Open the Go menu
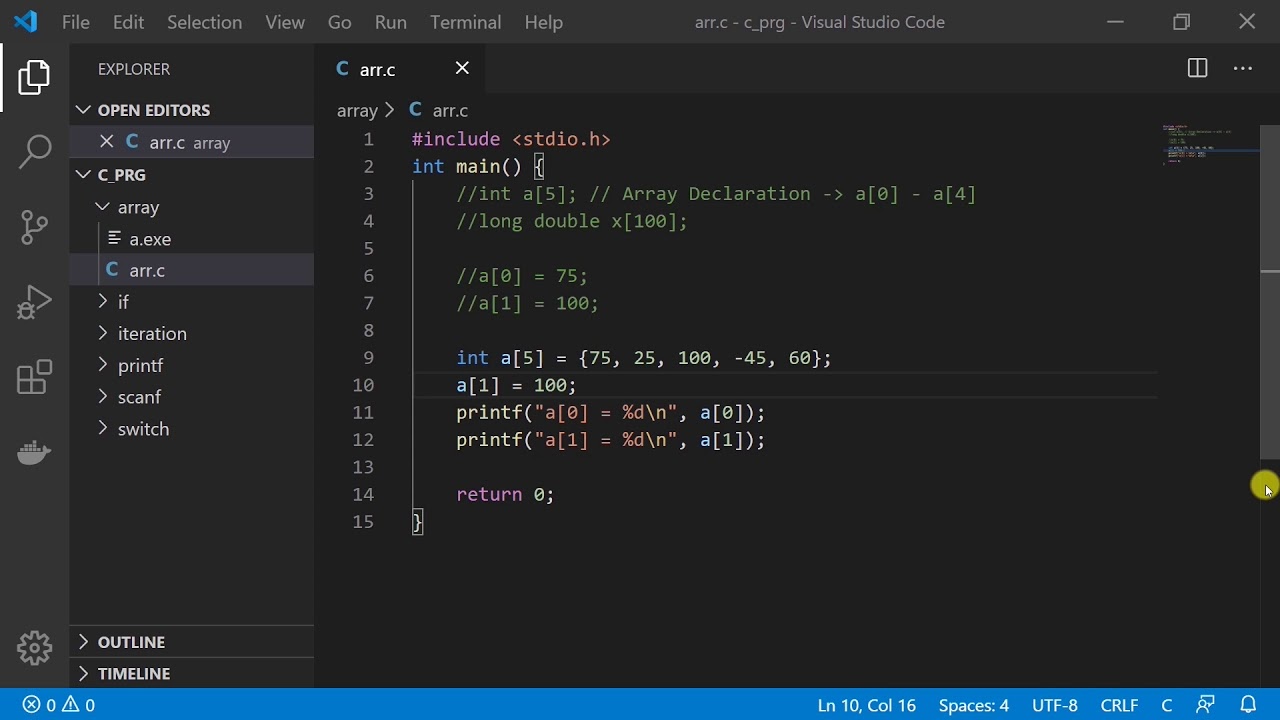The width and height of the screenshot is (1280, 720). click(x=340, y=22)
